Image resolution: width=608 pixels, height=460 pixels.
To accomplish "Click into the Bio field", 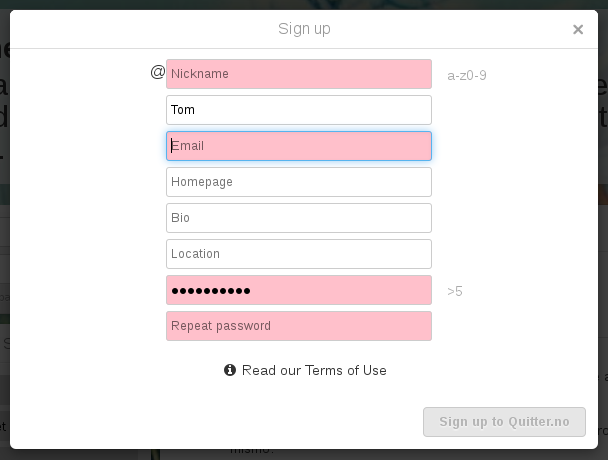I will tap(299, 218).
